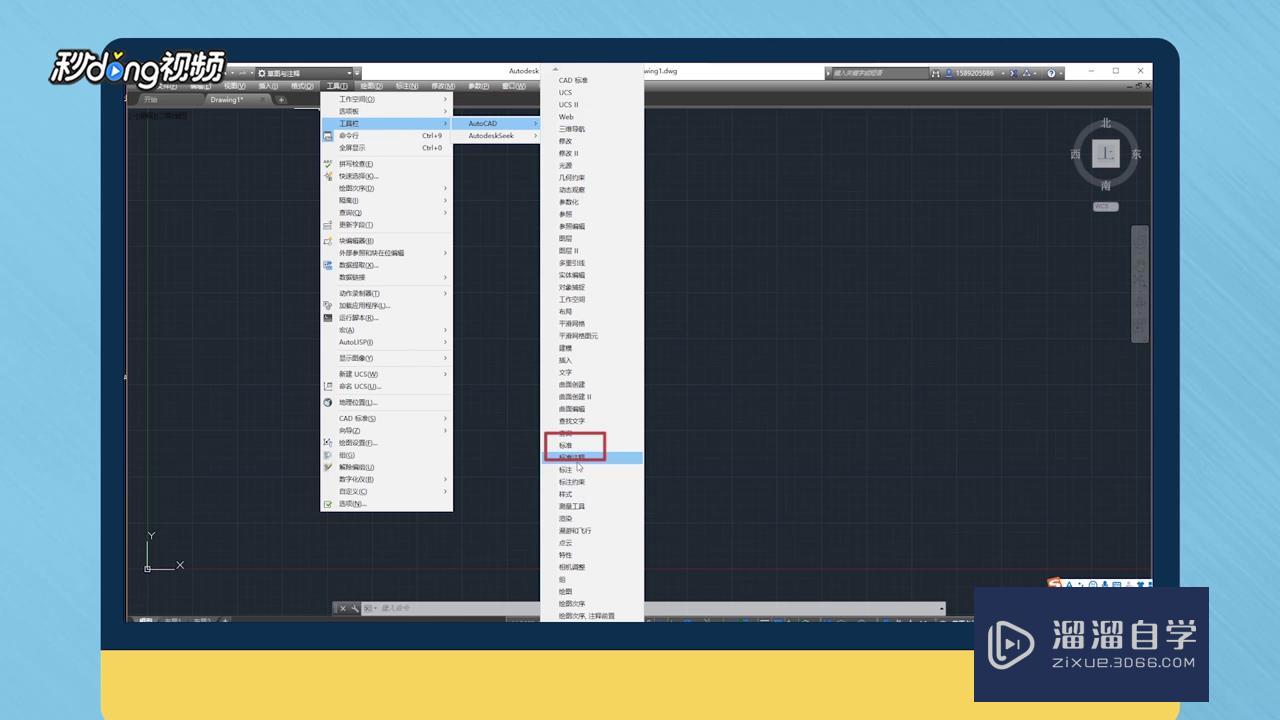Click the update field (更新字段) icon
This screenshot has height=720, width=1280.
(328, 225)
